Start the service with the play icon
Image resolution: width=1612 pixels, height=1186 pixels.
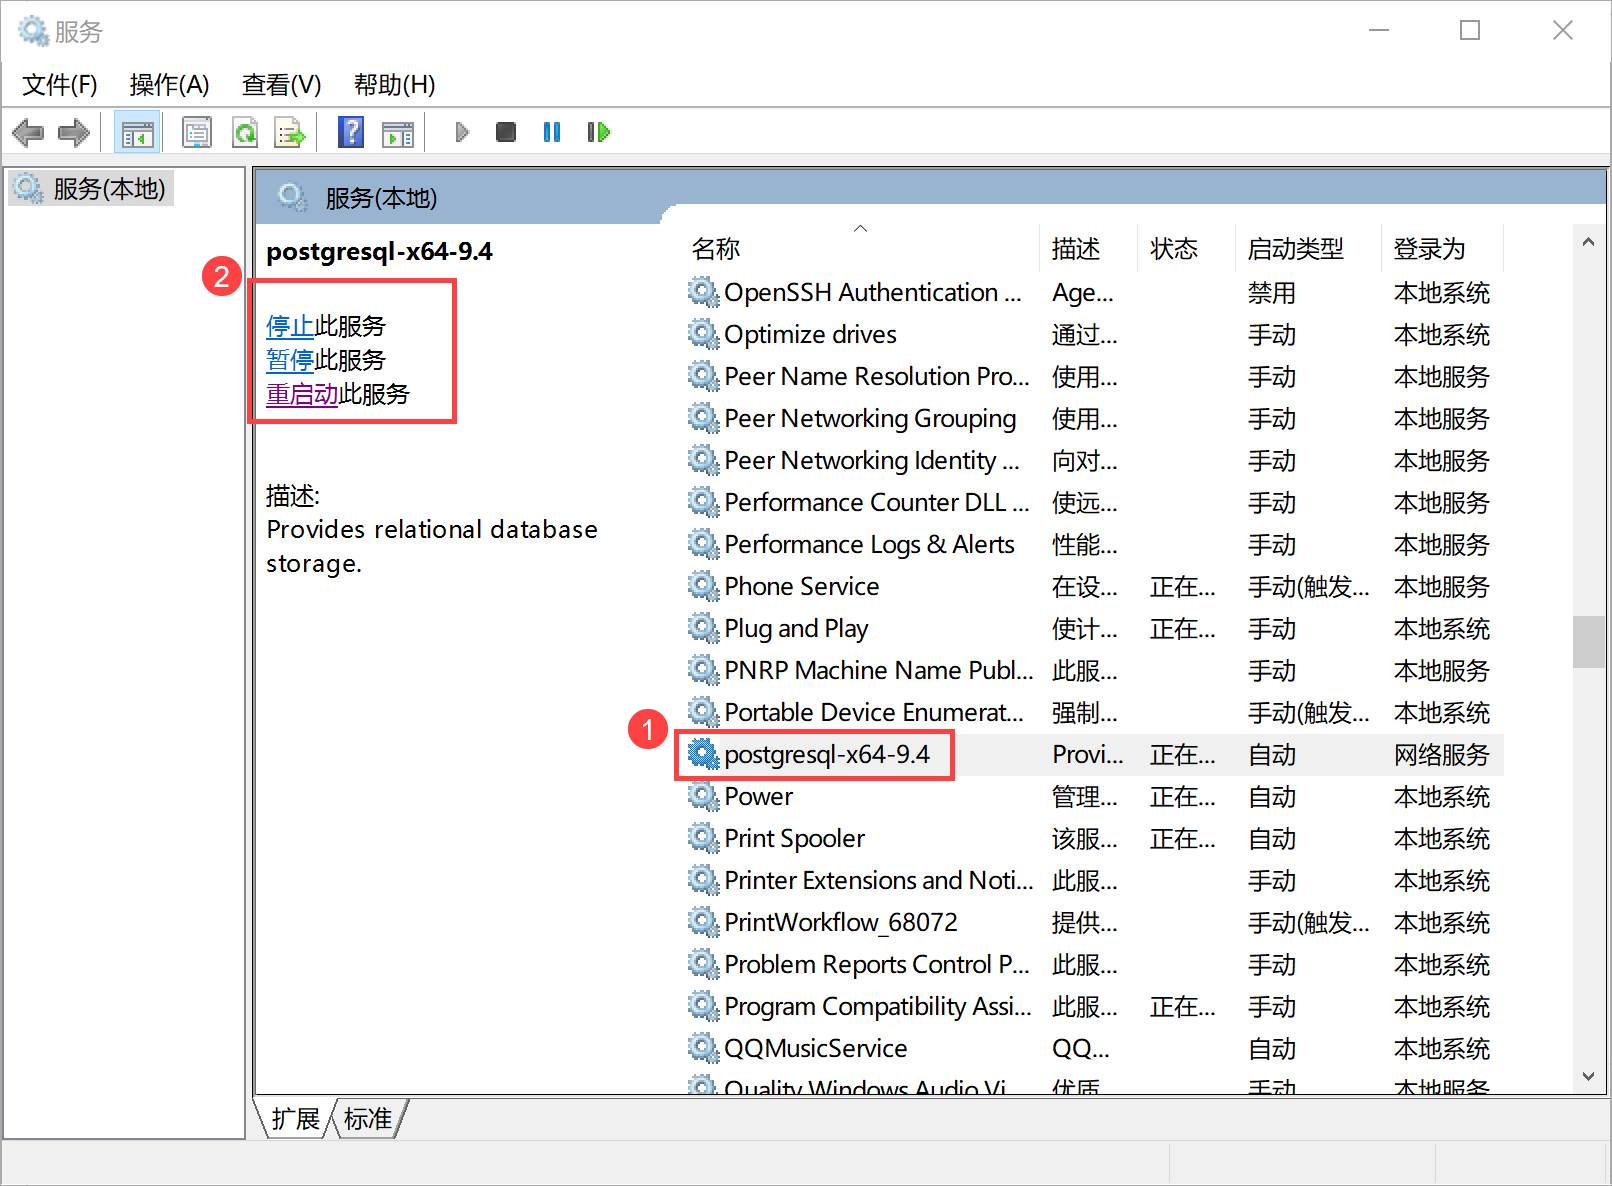(461, 131)
